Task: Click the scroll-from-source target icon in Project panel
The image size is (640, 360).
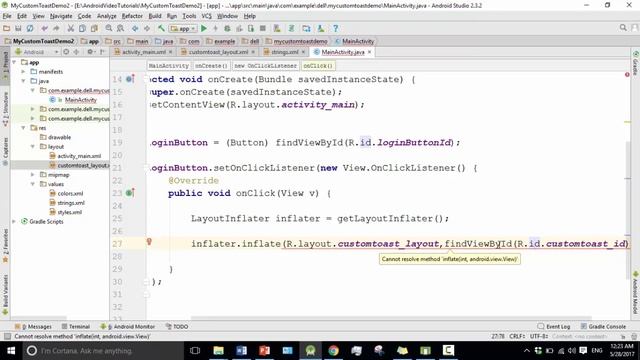Action: tap(66, 52)
